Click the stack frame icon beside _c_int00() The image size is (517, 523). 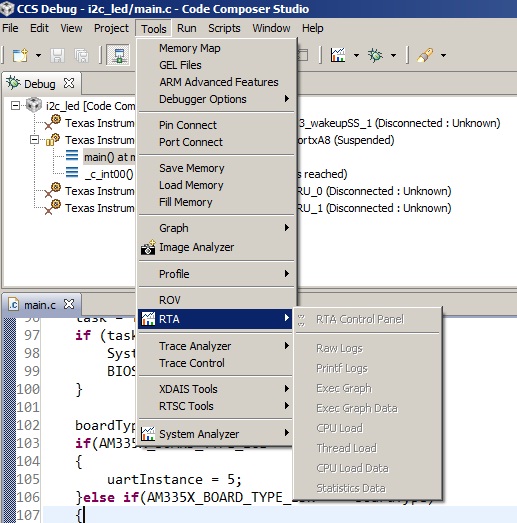(x=72, y=173)
